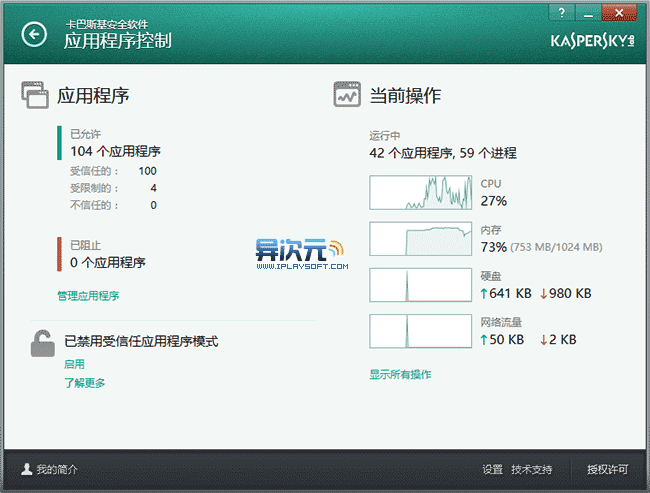Open 我的简介 profile link
The image size is (650, 493).
pyautogui.click(x=57, y=469)
